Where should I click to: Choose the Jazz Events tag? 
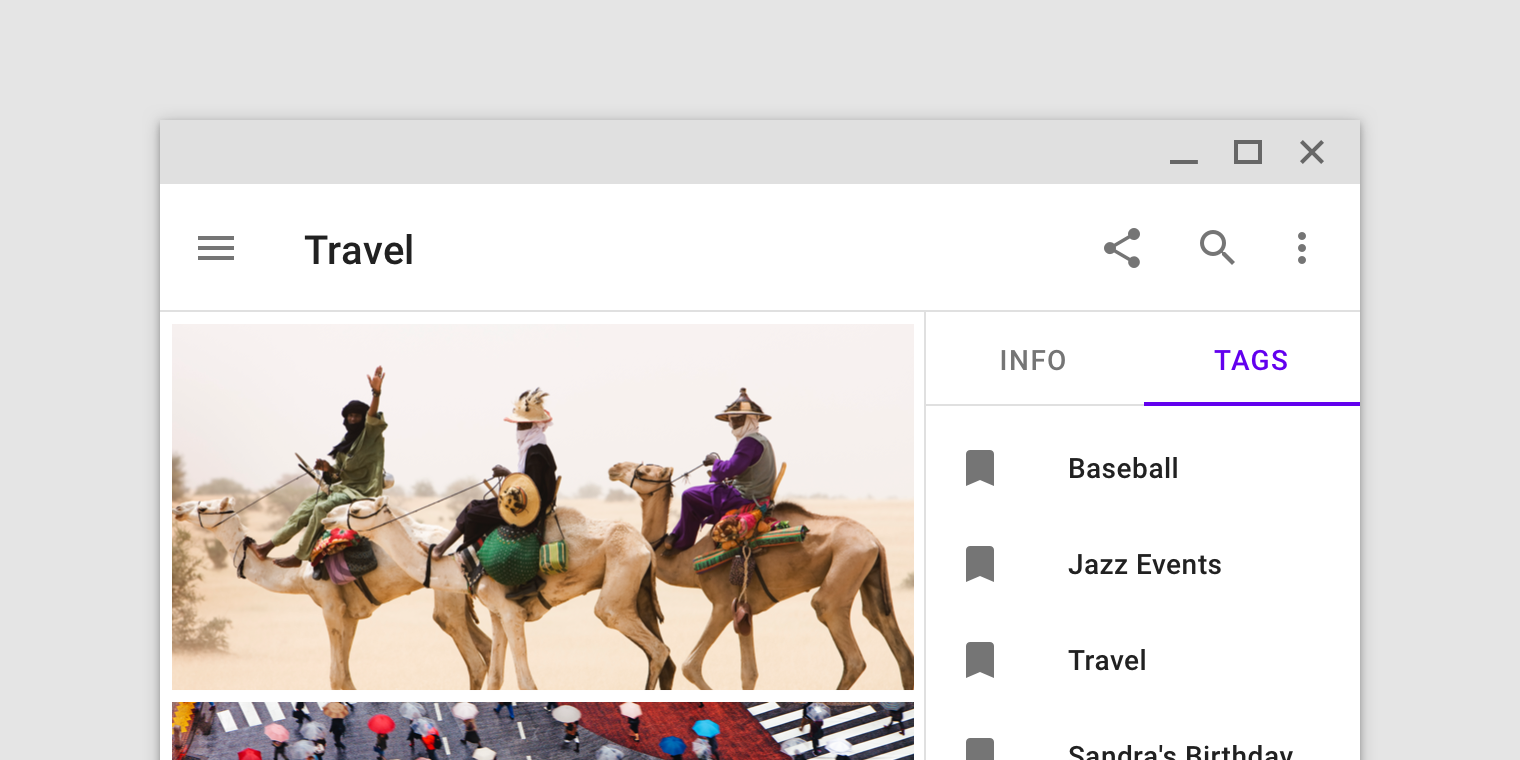[x=1143, y=564]
